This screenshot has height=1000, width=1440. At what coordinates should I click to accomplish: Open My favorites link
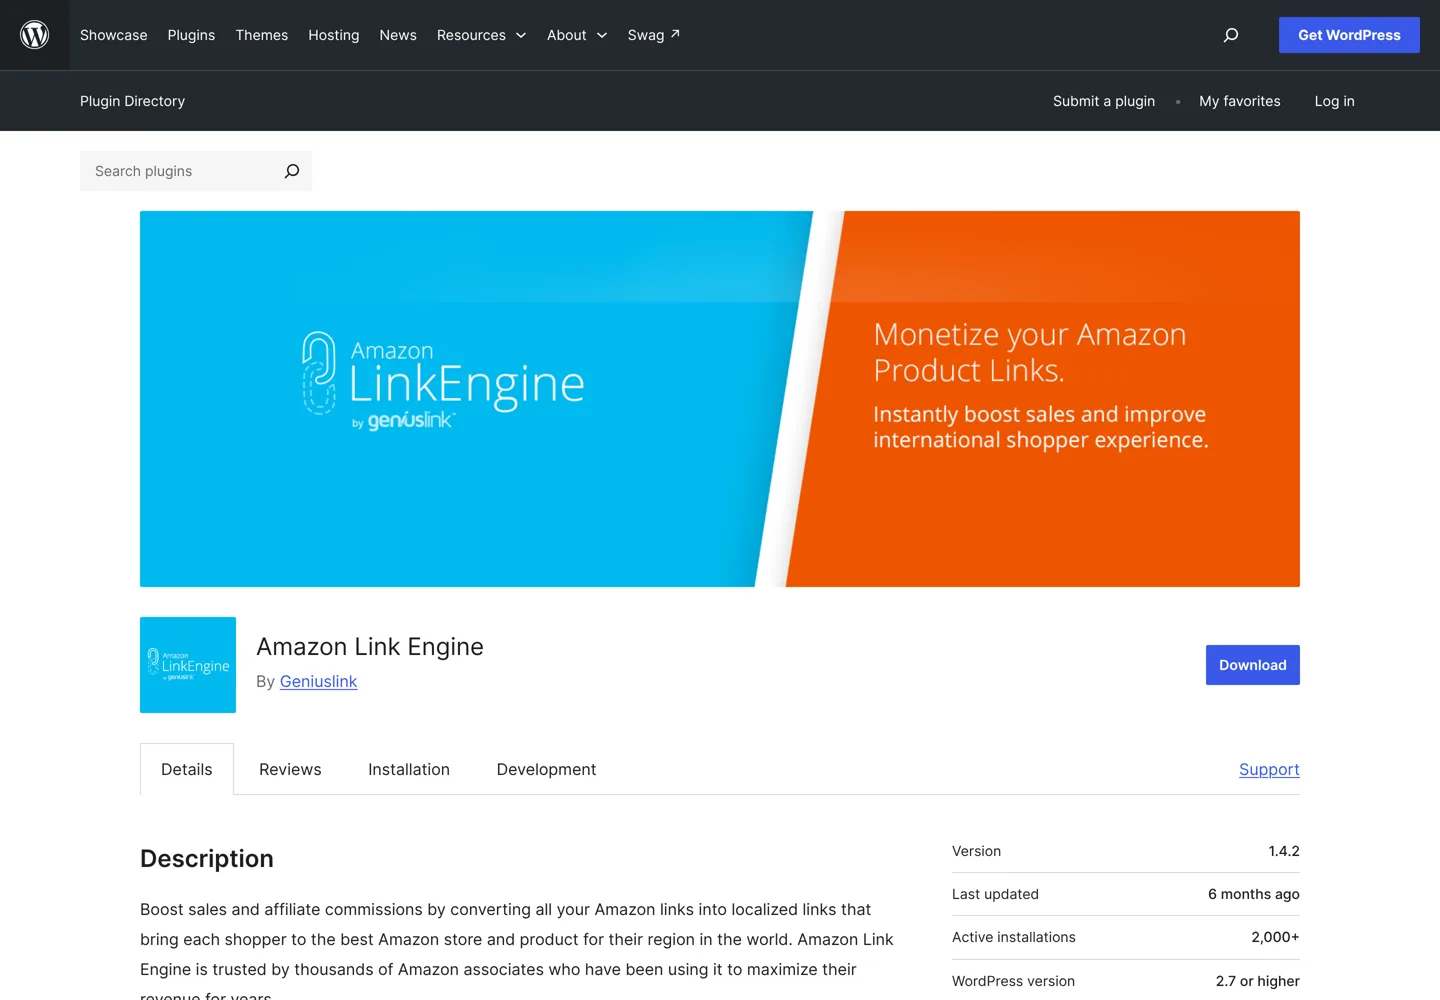pos(1240,101)
